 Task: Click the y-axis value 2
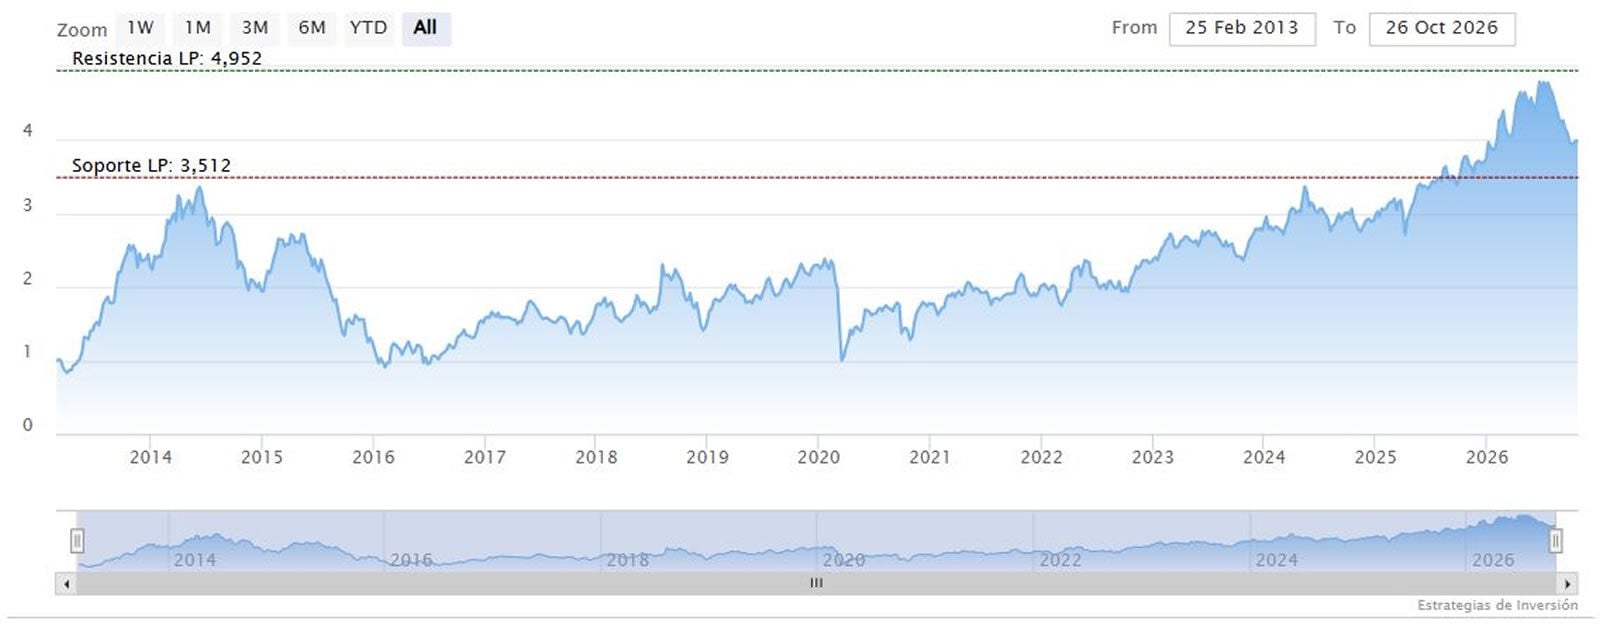click(x=28, y=279)
